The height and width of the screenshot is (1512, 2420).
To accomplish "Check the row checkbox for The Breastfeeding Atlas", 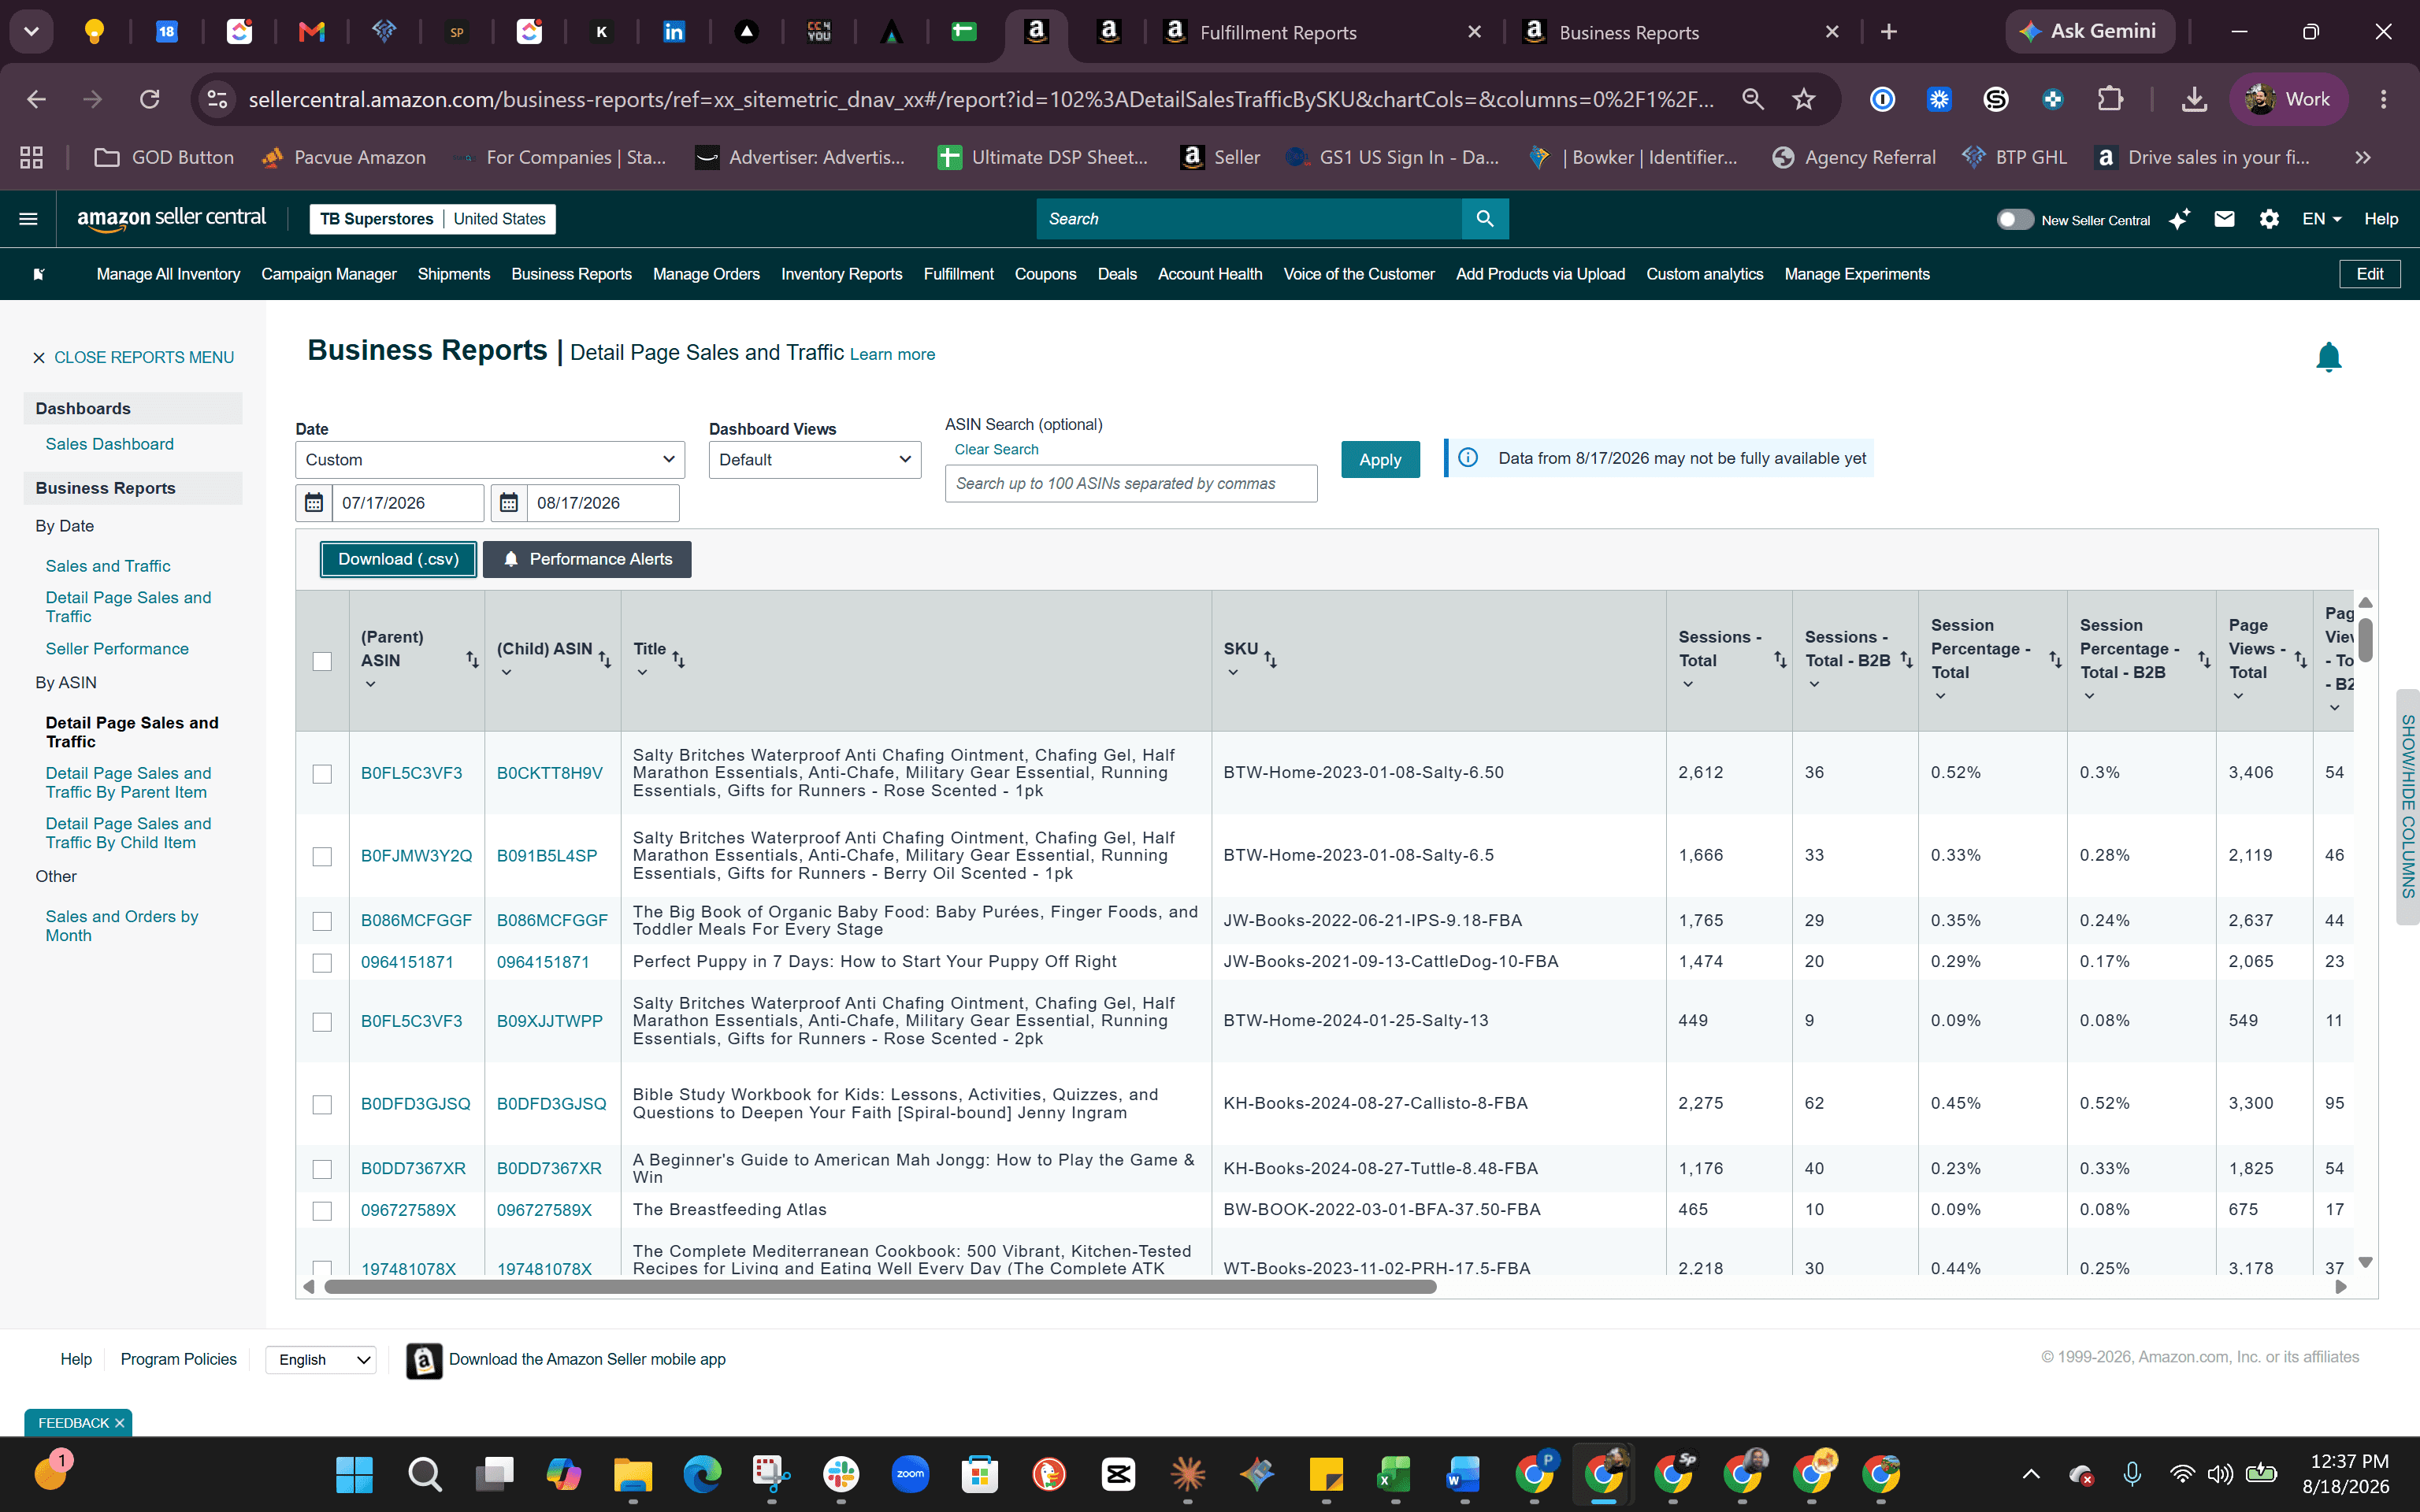I will pyautogui.click(x=322, y=1211).
